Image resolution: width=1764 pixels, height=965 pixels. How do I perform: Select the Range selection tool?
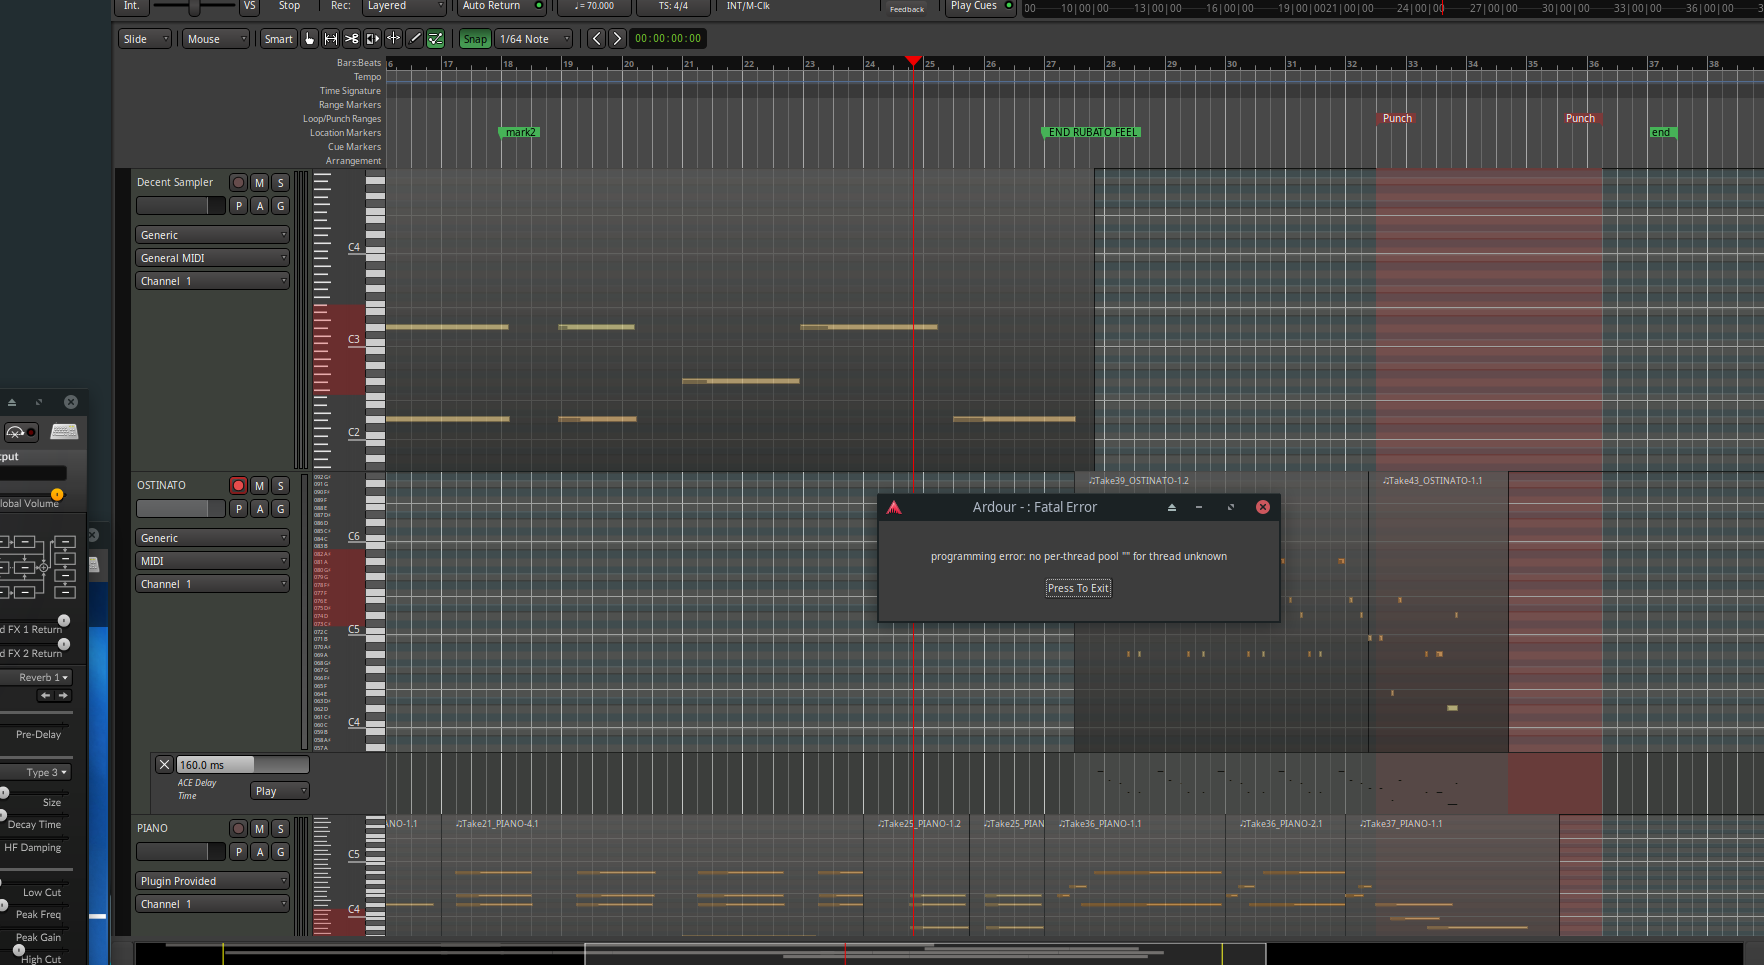click(331, 39)
